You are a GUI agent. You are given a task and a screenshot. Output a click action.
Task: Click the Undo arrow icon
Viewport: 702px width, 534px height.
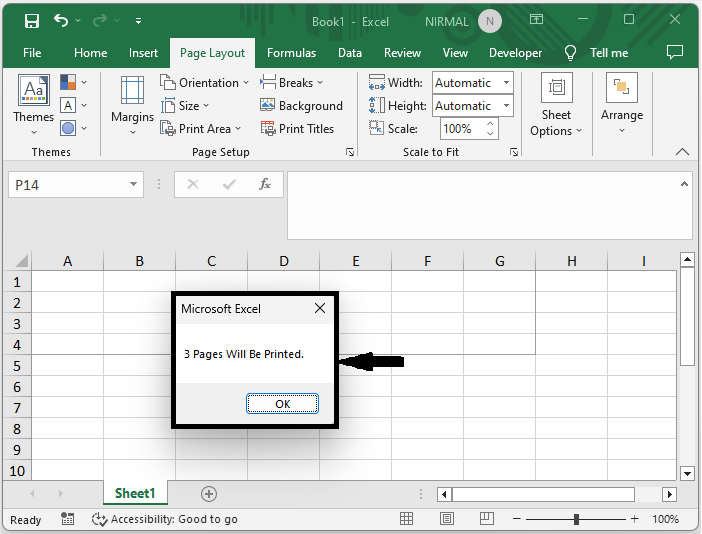62,20
